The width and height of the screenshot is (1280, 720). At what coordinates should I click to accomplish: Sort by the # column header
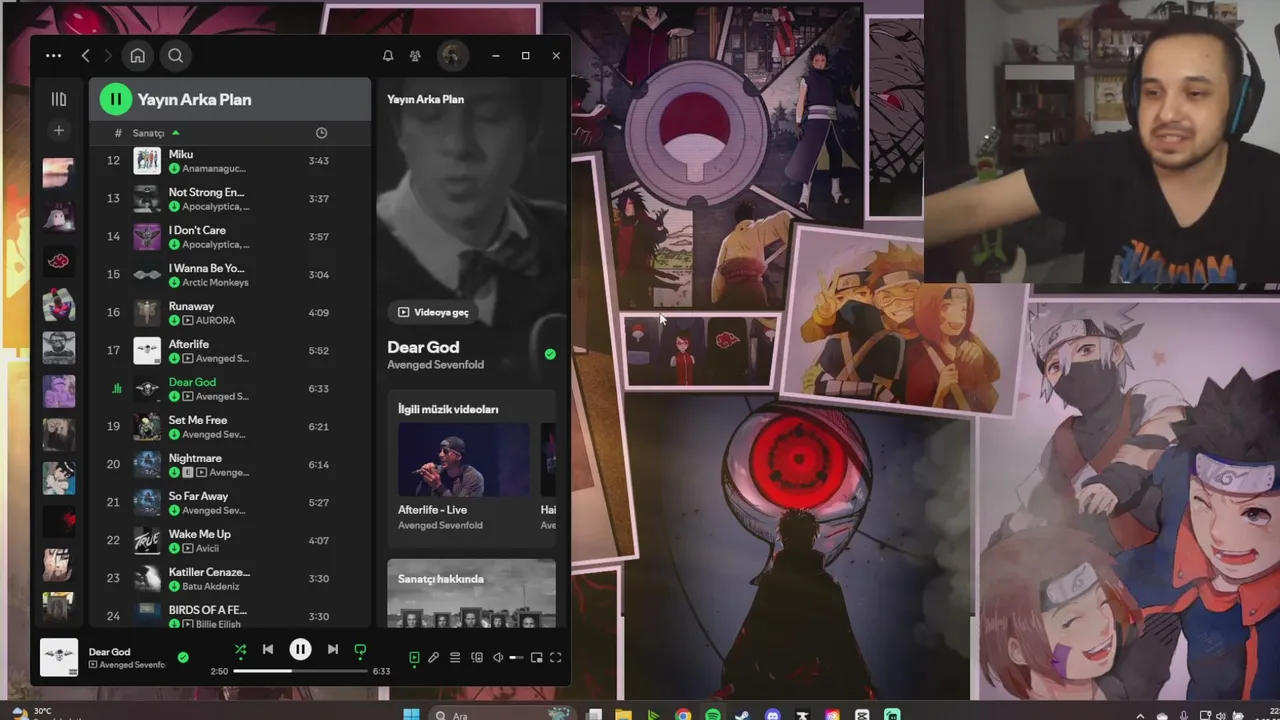click(118, 133)
